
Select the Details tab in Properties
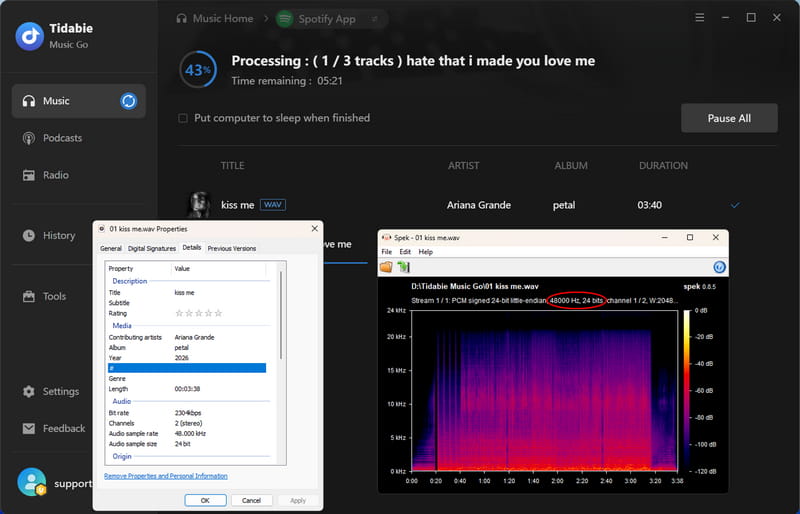[192, 247]
